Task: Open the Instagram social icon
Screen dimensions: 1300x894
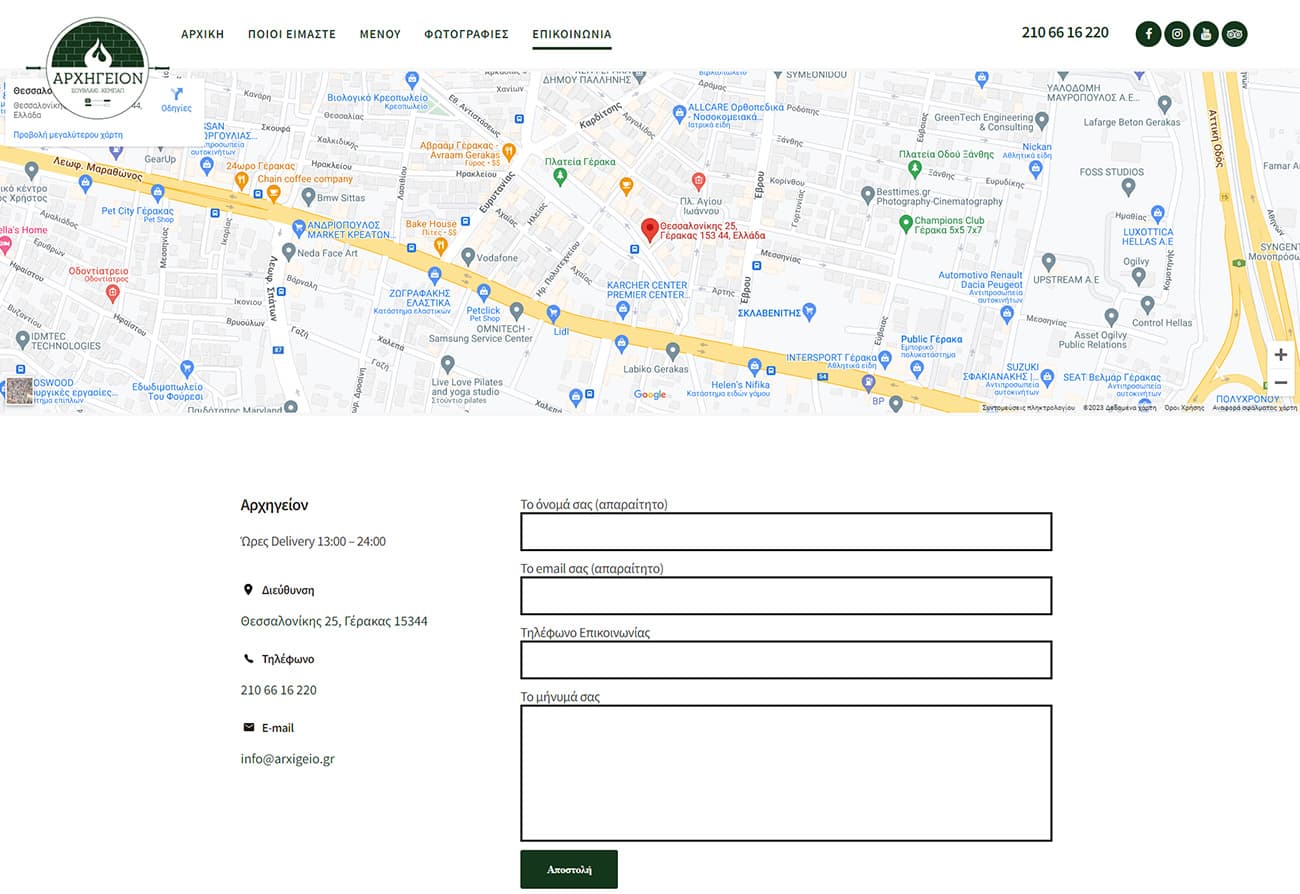Action: click(x=1177, y=34)
